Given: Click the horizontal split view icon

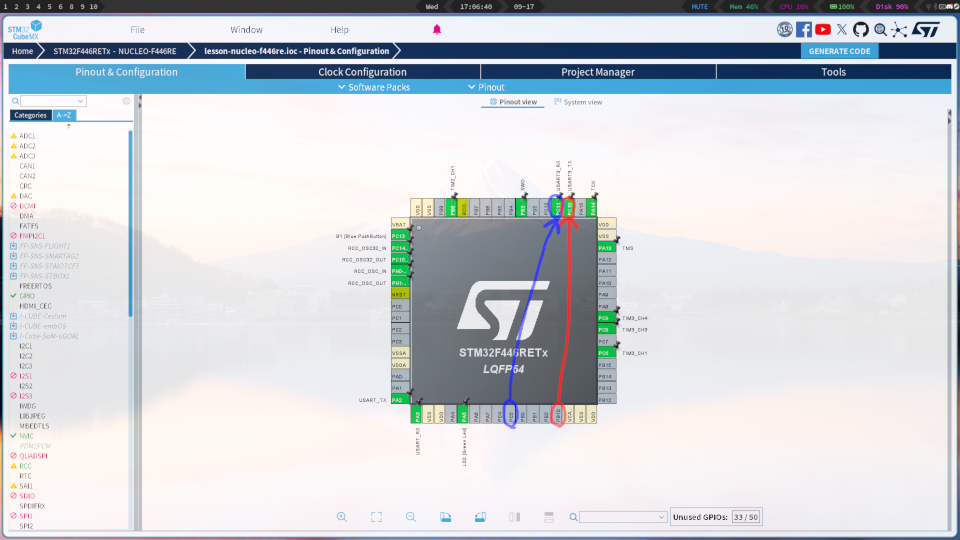Looking at the screenshot, I should pos(549,517).
